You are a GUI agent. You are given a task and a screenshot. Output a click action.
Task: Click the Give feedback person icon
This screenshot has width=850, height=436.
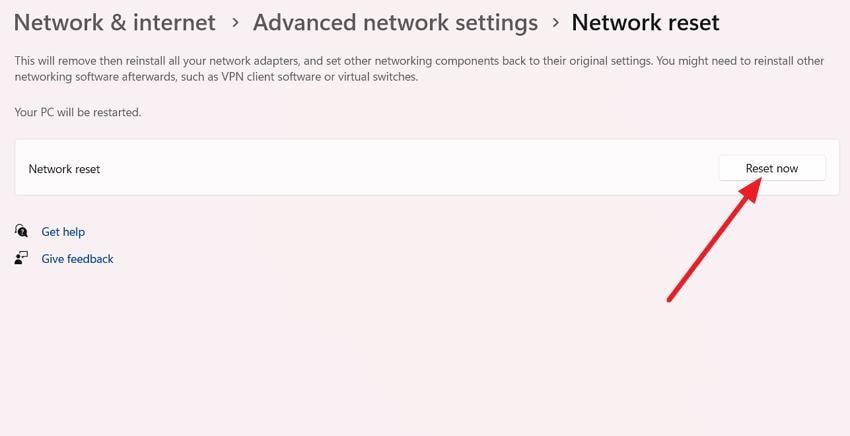pos(22,258)
